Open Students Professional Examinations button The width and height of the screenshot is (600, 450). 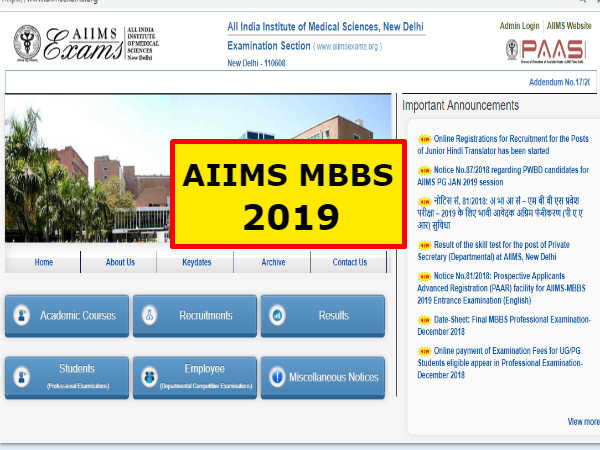click(x=67, y=378)
